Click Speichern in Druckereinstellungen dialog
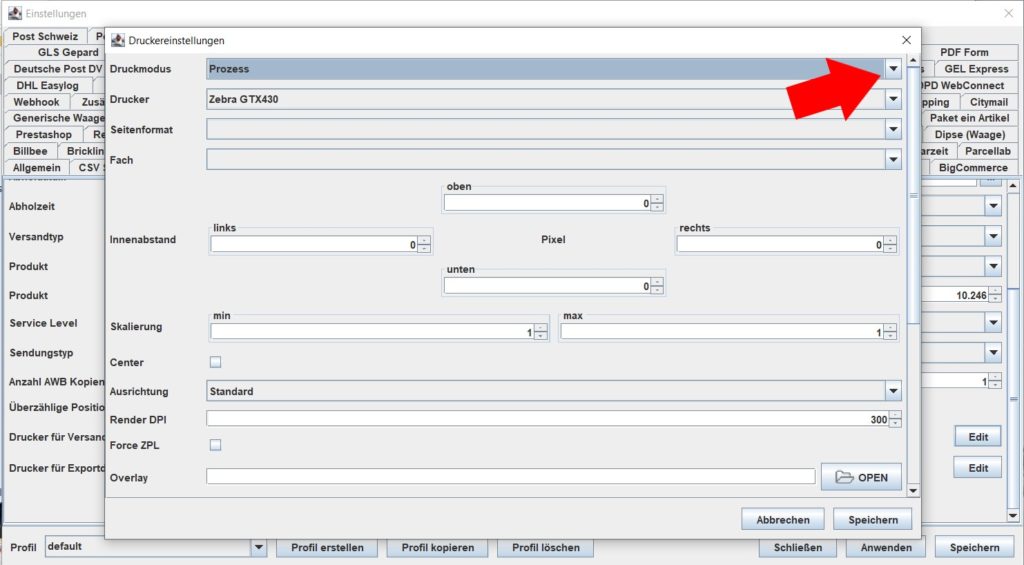The height and width of the screenshot is (565, 1024). pos(872,519)
